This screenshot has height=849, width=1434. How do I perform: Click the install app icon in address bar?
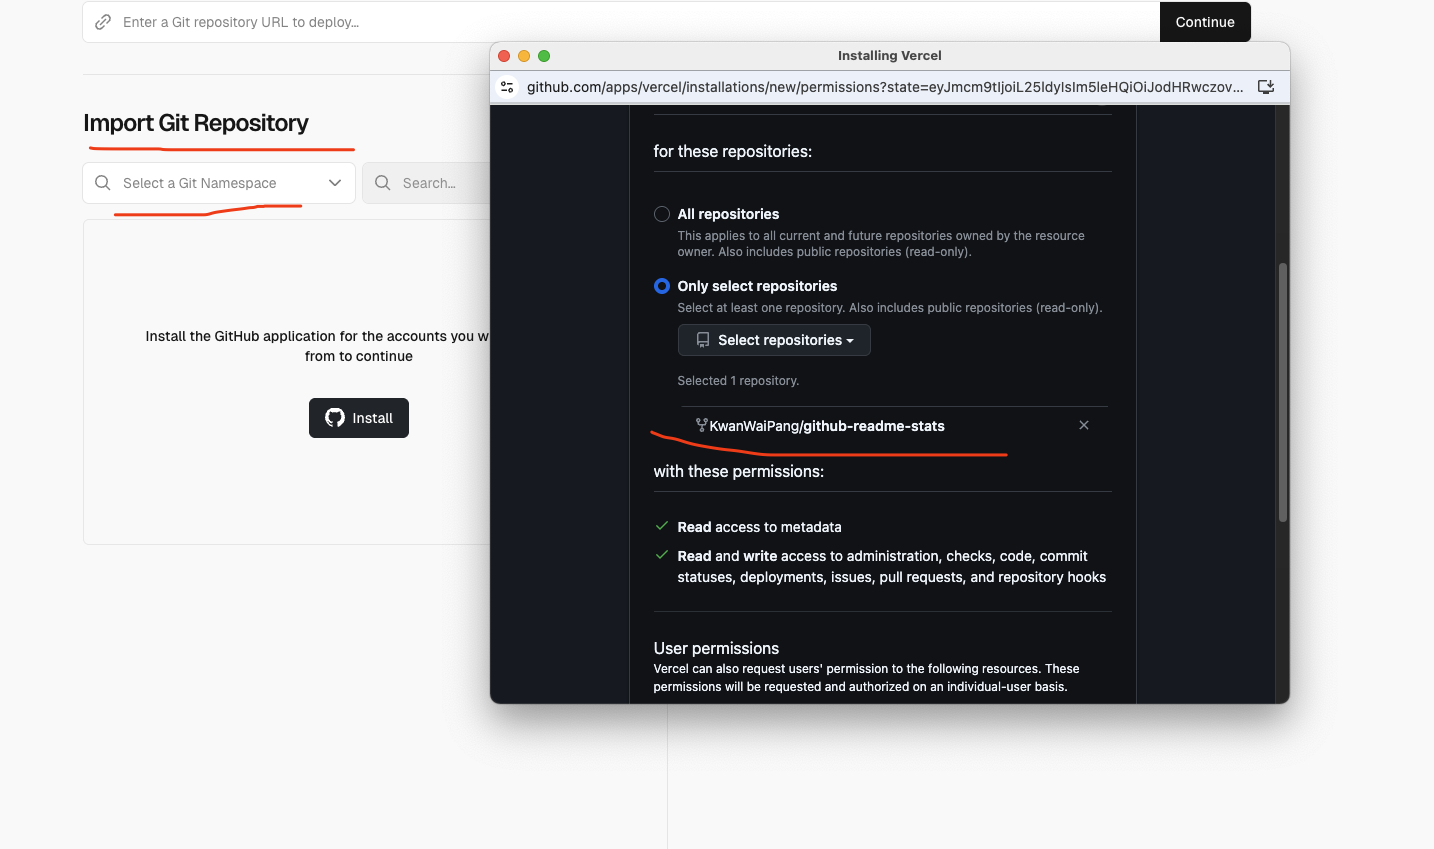[1265, 87]
